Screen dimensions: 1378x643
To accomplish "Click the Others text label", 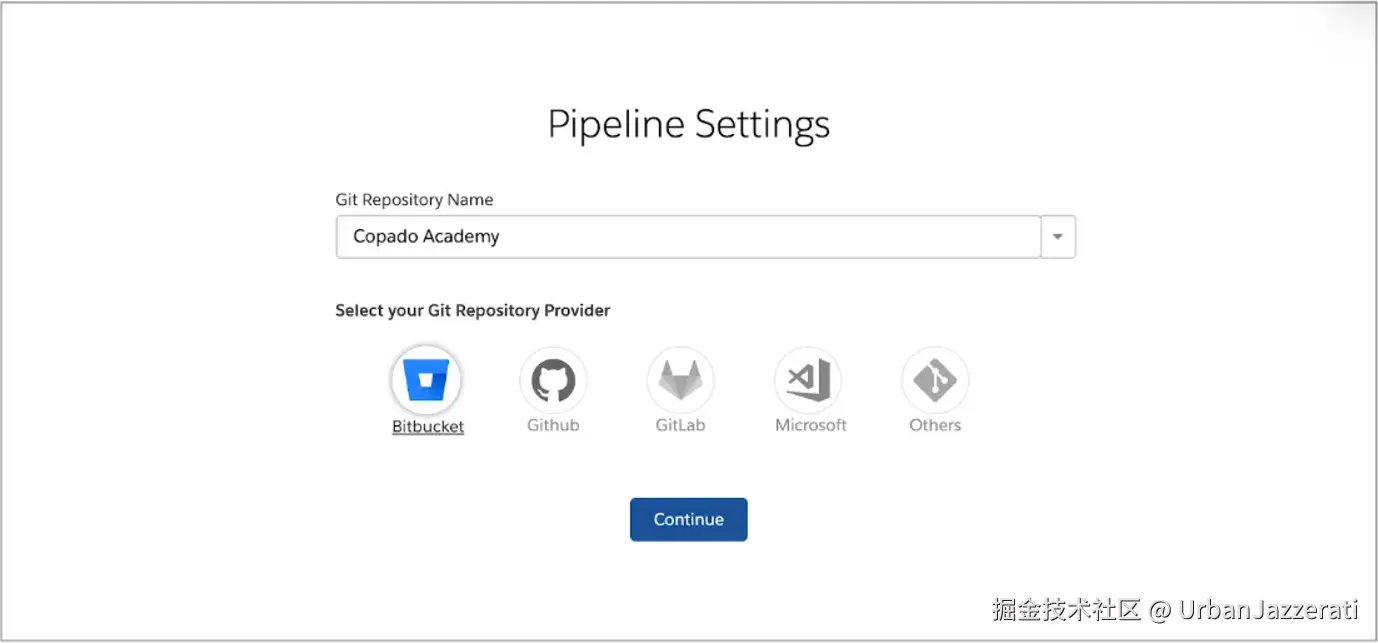I will click(935, 425).
